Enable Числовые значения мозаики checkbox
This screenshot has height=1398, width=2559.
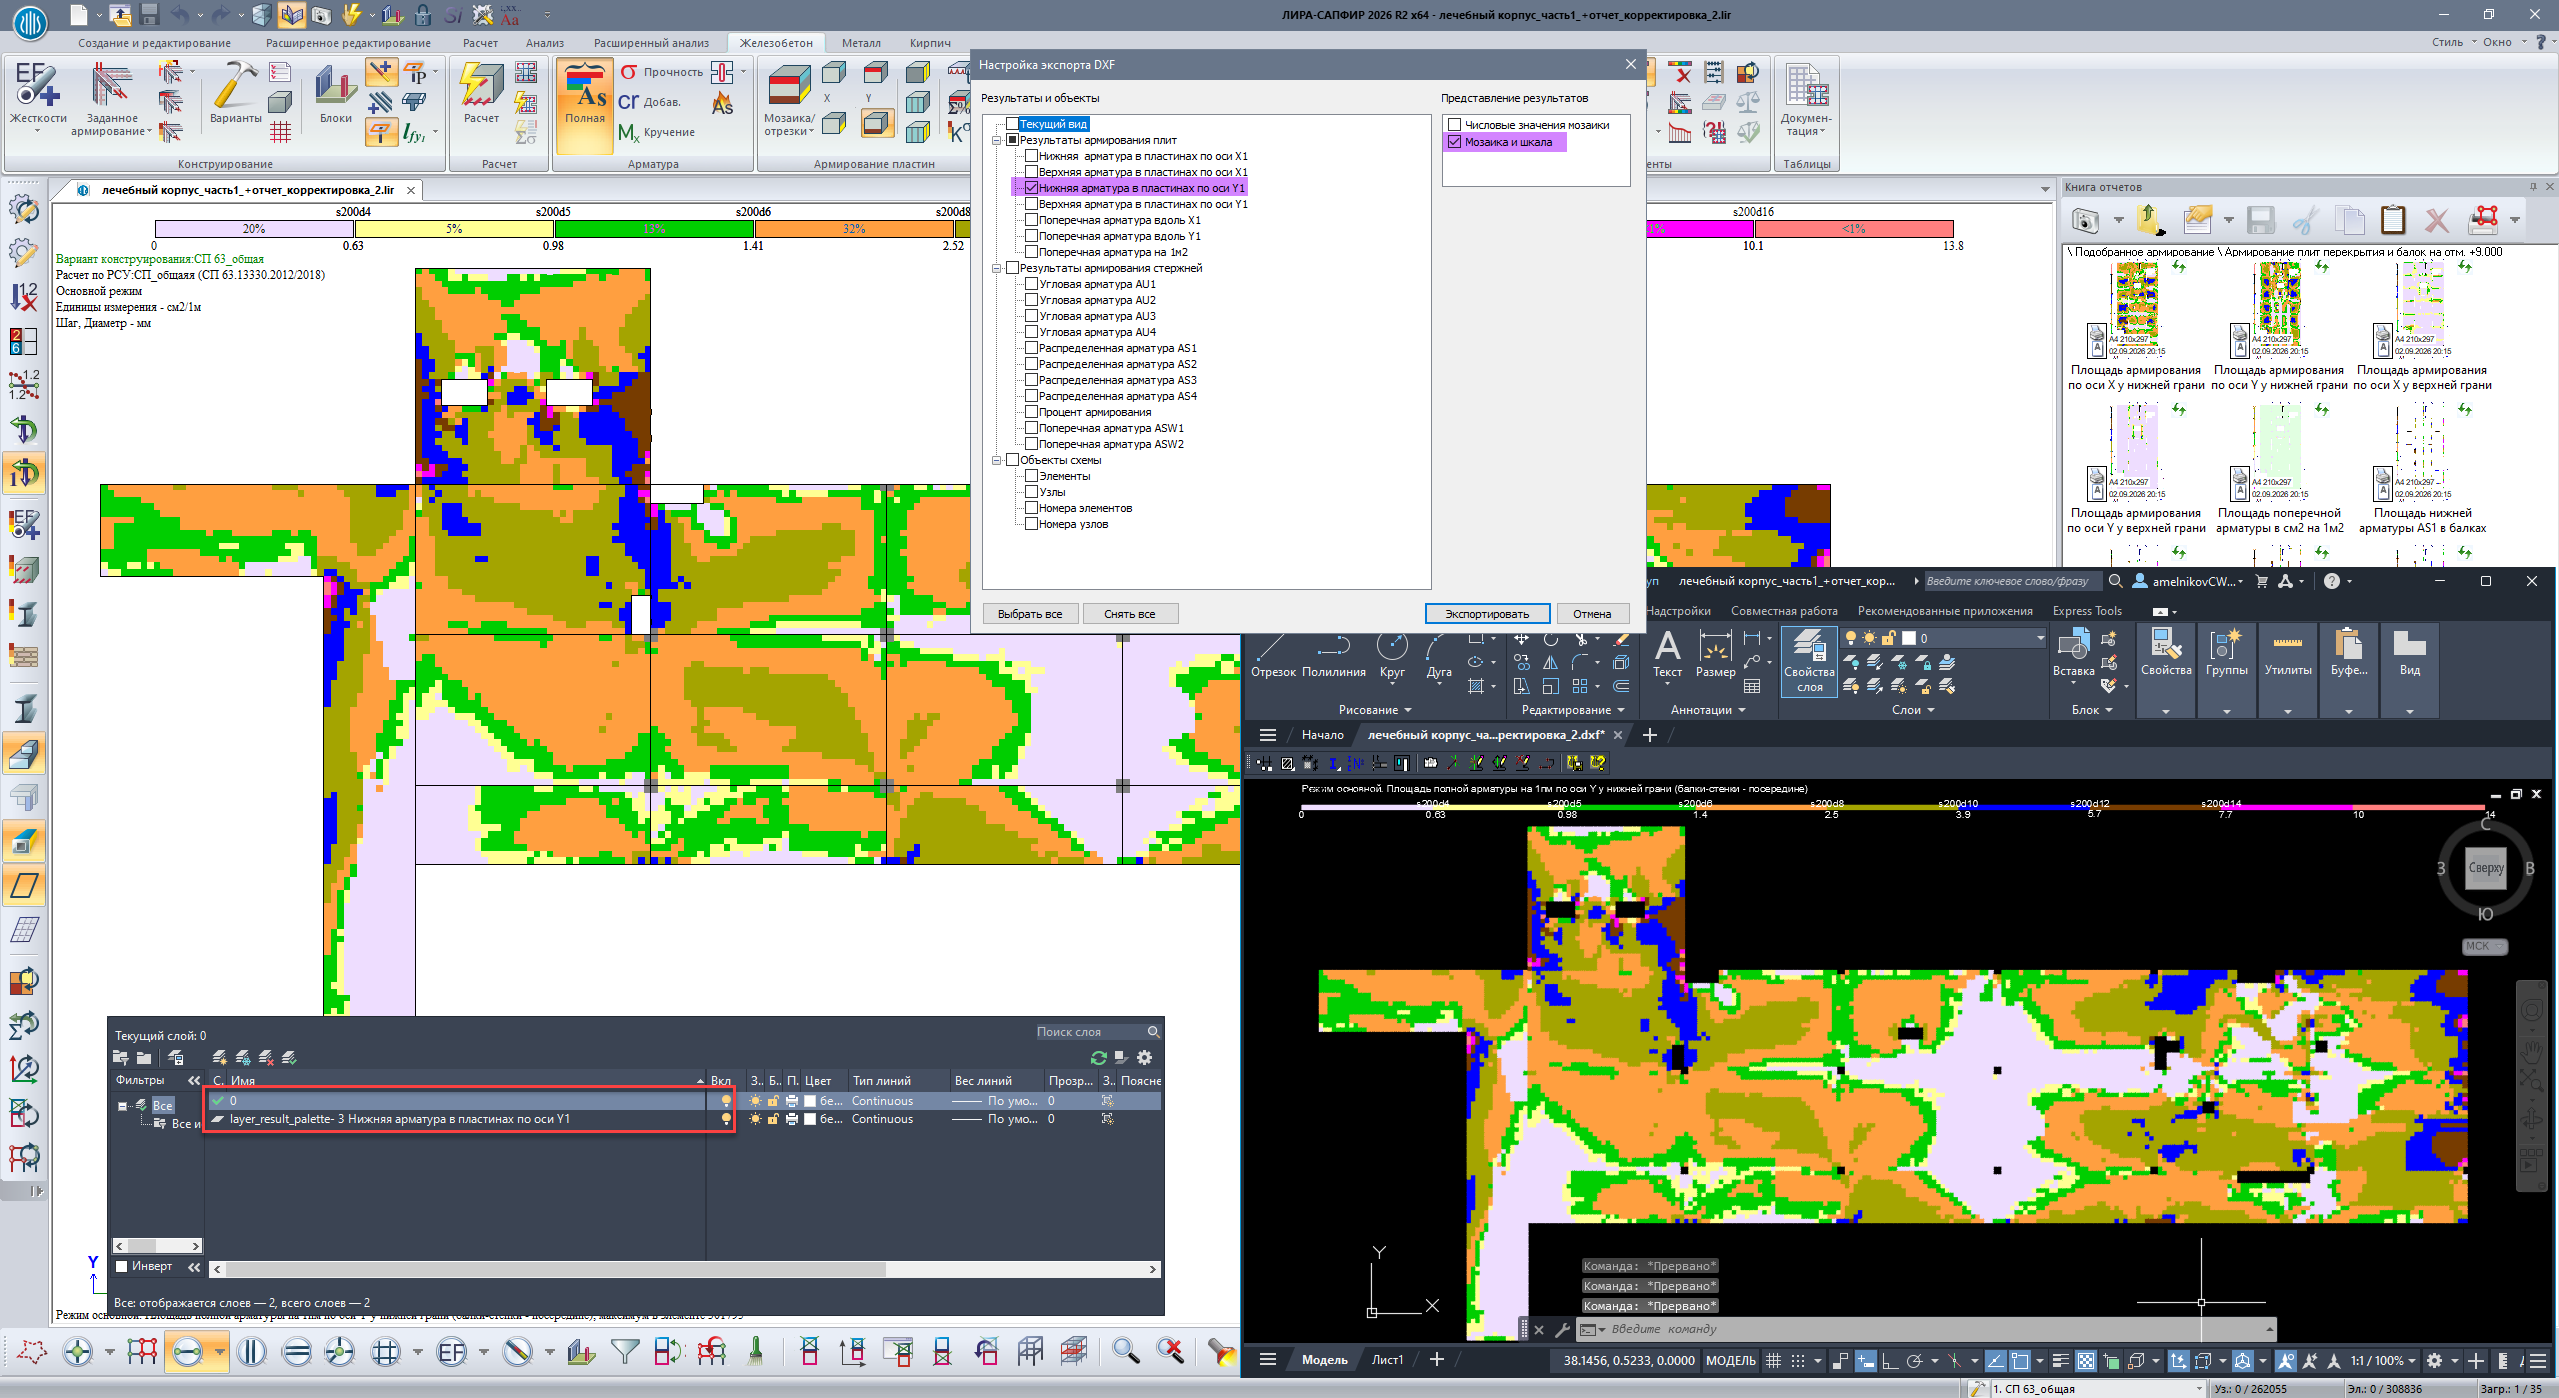point(1455,125)
